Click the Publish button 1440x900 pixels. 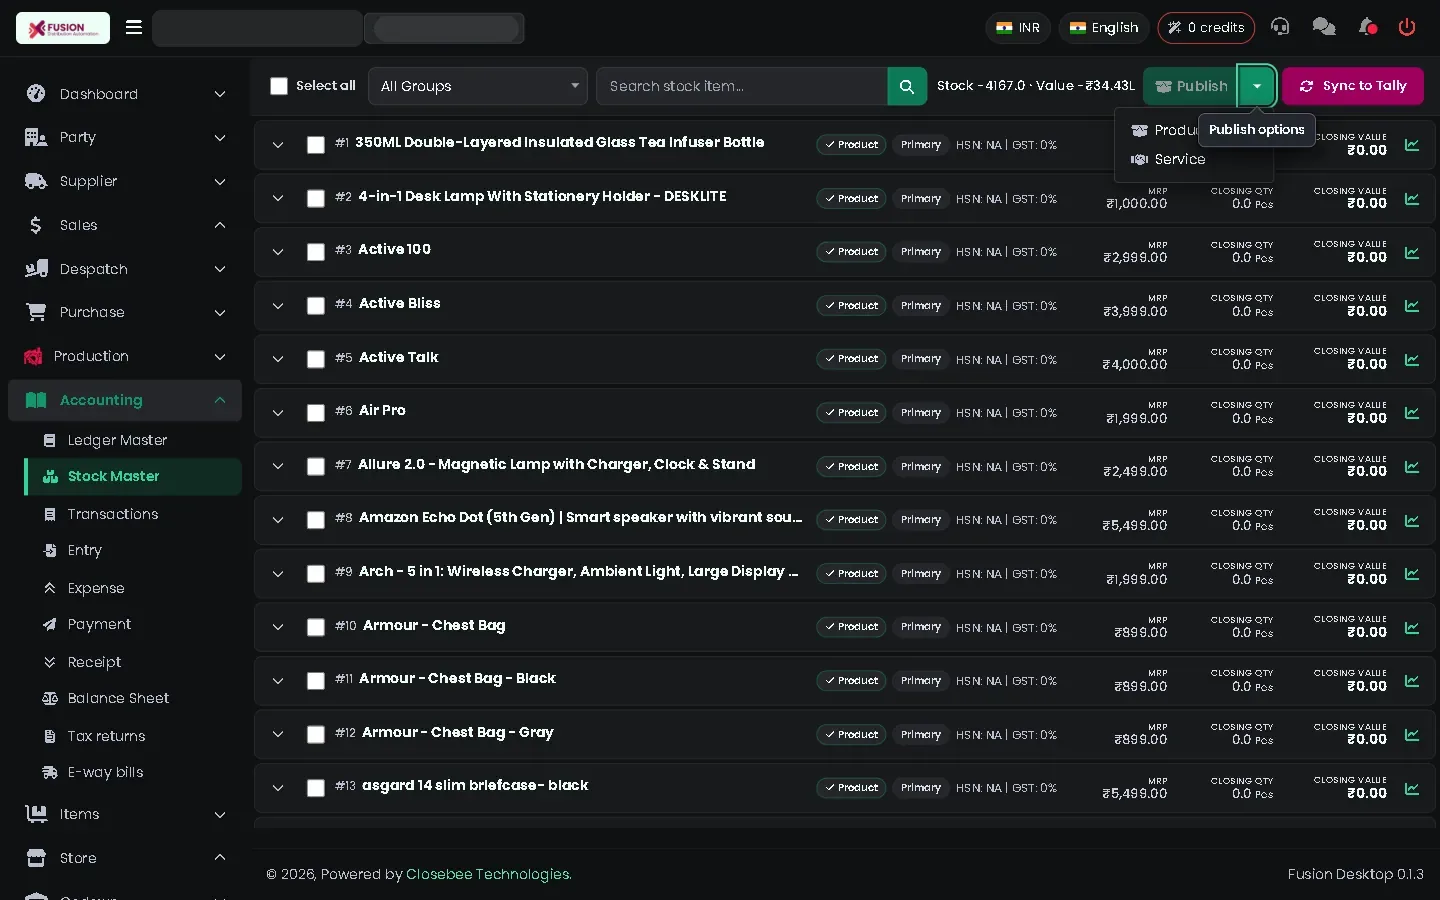pyautogui.click(x=1191, y=86)
